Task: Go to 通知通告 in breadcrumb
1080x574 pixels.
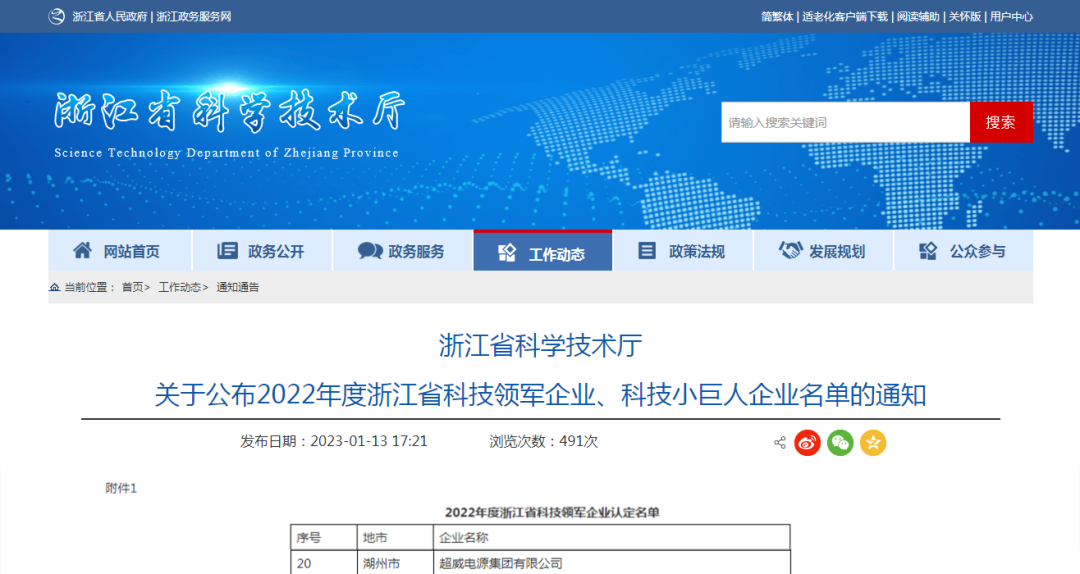Action: coord(238,287)
